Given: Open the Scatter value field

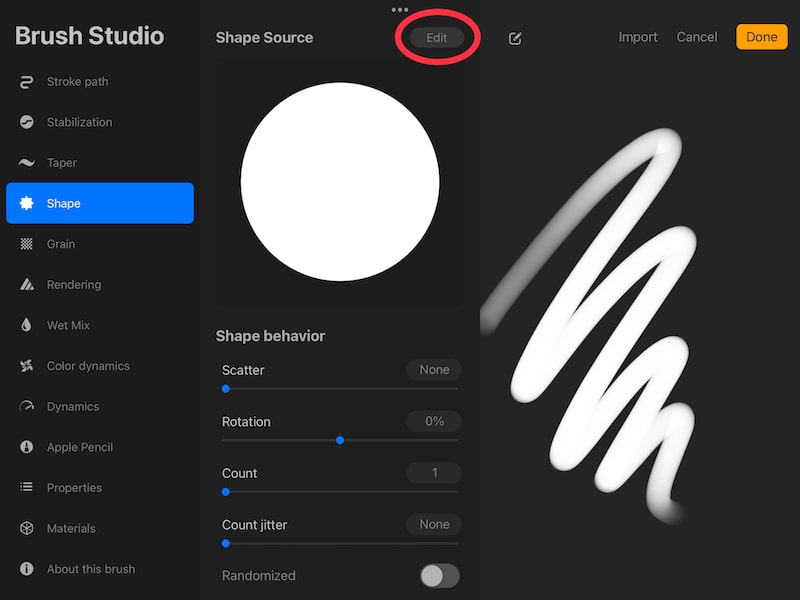Looking at the screenshot, I should pos(433,369).
